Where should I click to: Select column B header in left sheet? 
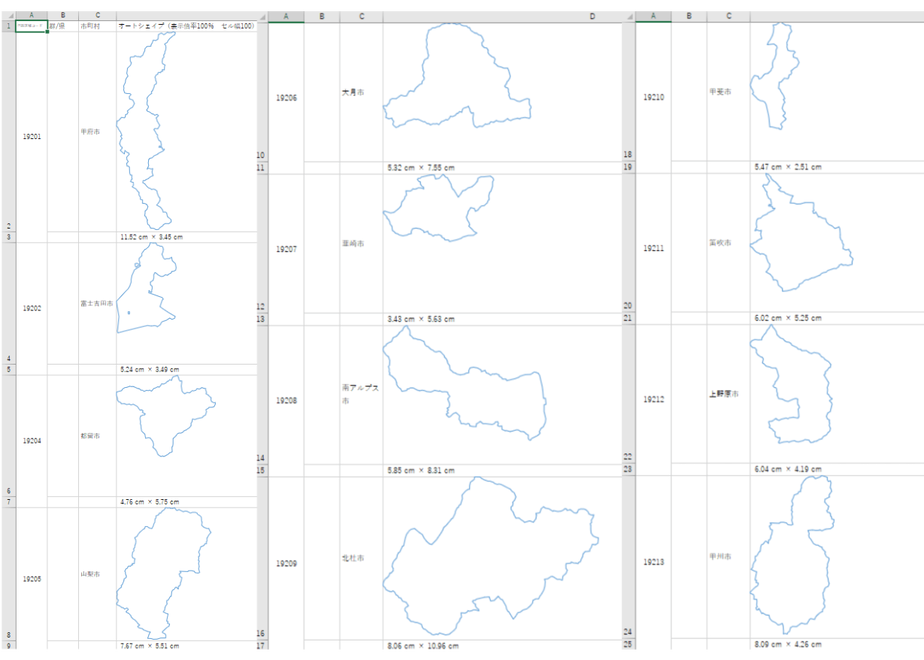point(63,15)
